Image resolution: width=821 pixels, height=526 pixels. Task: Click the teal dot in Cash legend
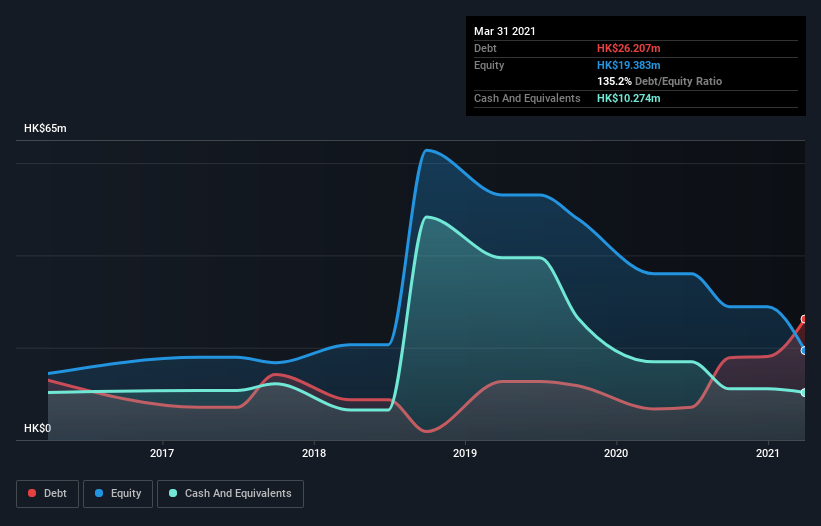[173, 493]
